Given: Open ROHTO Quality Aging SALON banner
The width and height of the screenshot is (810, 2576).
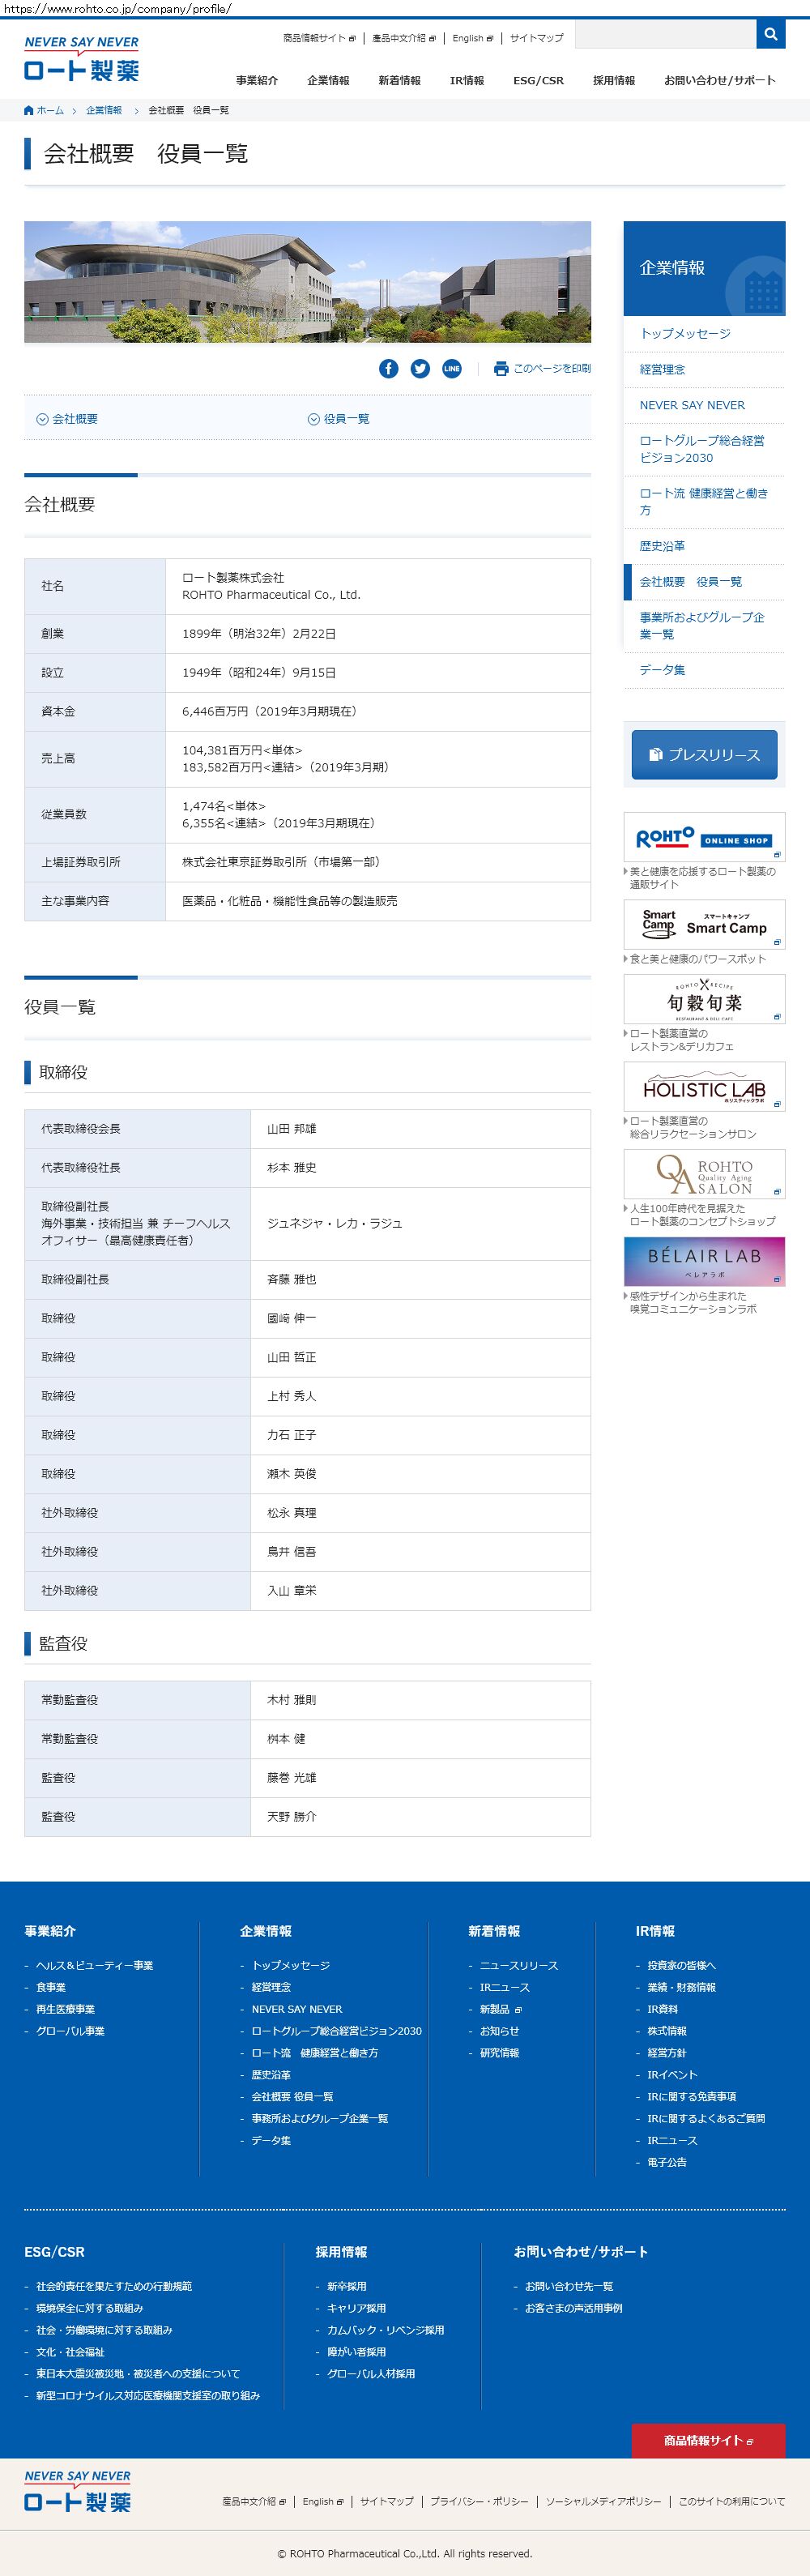Looking at the screenshot, I should [x=704, y=1174].
